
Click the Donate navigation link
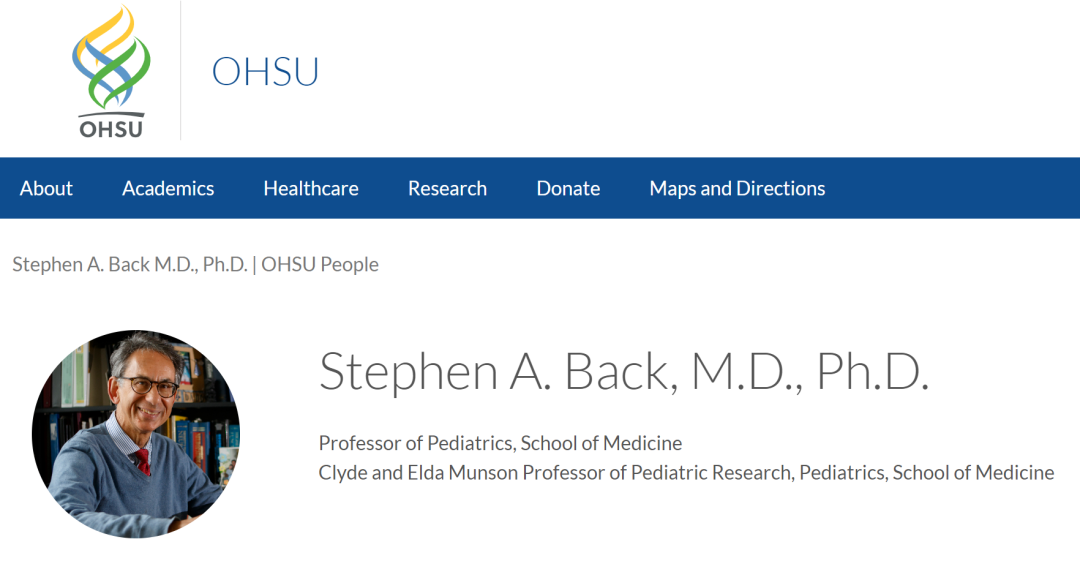[568, 188]
